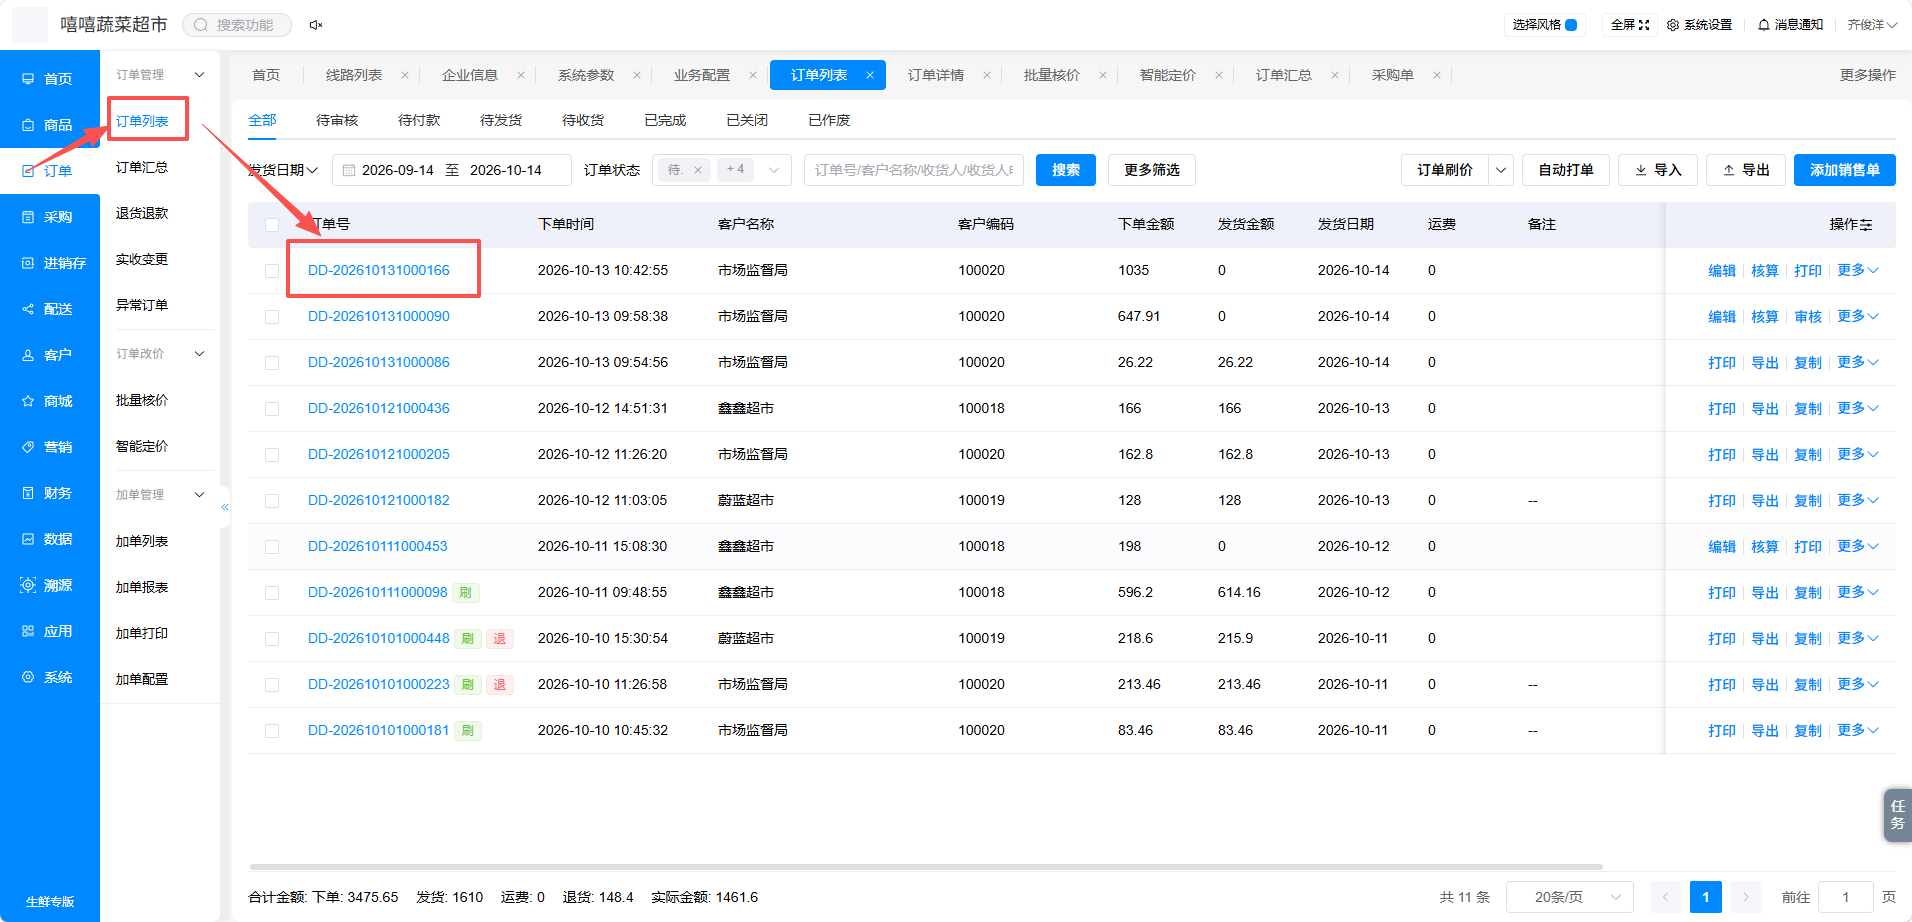Image resolution: width=1912 pixels, height=922 pixels.
Task: Switch to the 待发货 status tab
Action: [501, 120]
